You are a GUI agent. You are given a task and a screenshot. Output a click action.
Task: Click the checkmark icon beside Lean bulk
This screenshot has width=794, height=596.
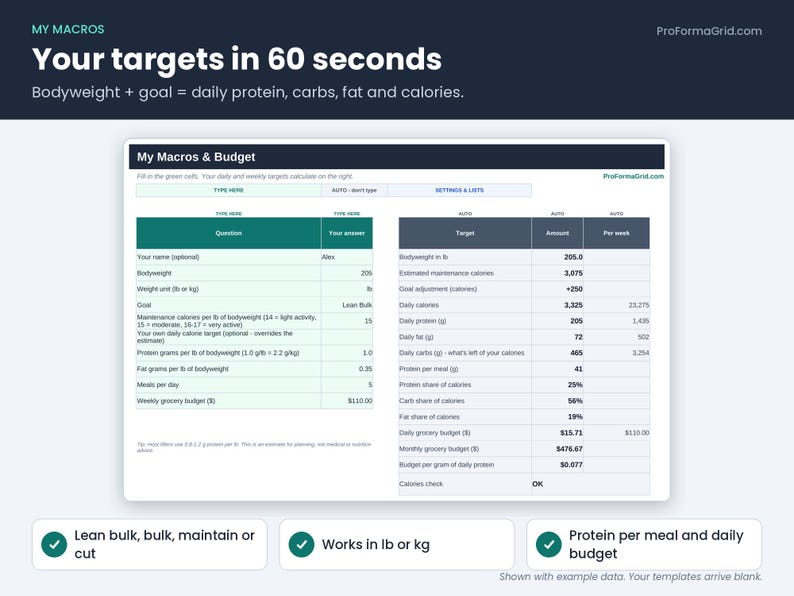coord(54,544)
